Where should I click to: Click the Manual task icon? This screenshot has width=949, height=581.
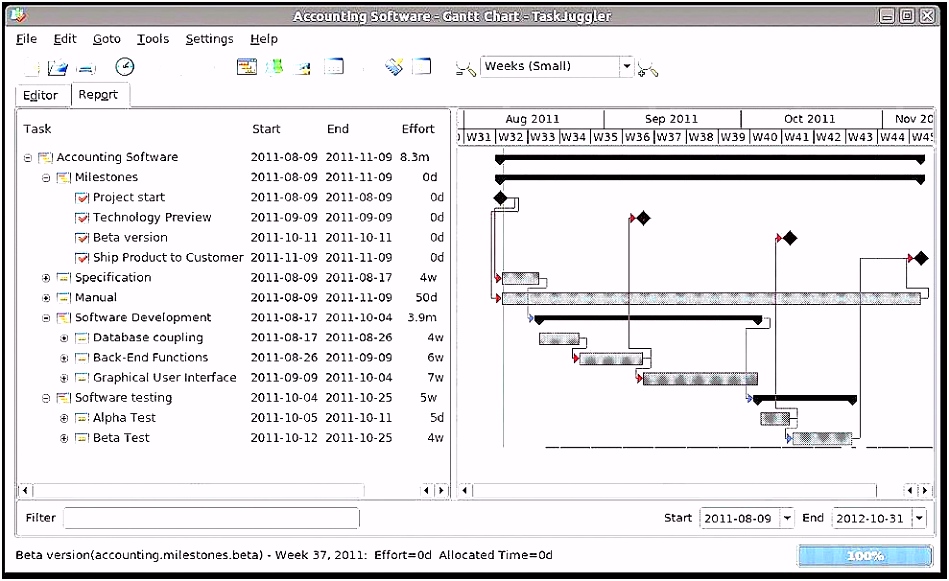(64, 298)
